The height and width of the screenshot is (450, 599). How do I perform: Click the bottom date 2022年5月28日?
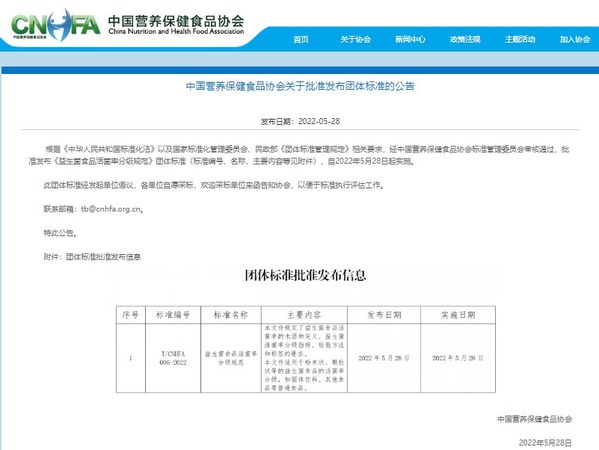pos(545,443)
